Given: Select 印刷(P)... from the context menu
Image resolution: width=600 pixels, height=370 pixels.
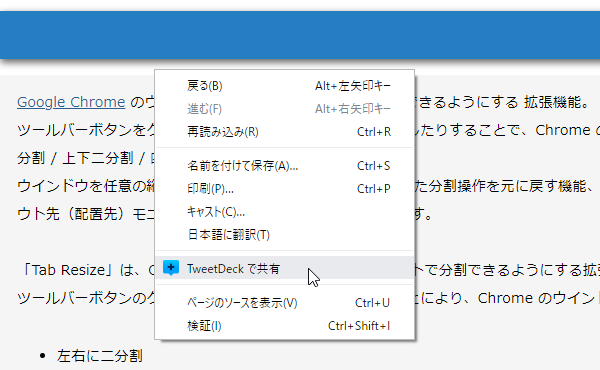Looking at the screenshot, I should [285, 189].
